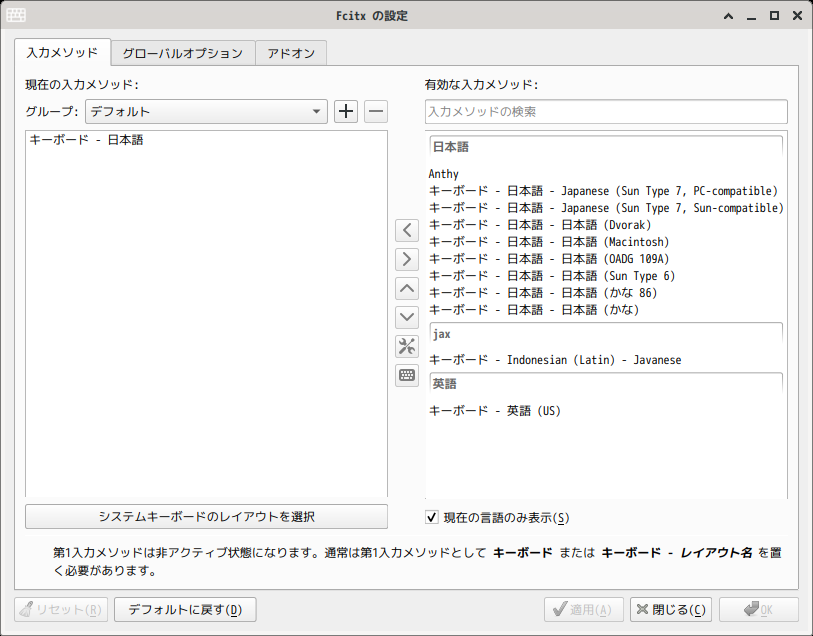Select Japanese (Sun Type 7, PC-compatible) row
This screenshot has width=813, height=636.
tap(605, 191)
